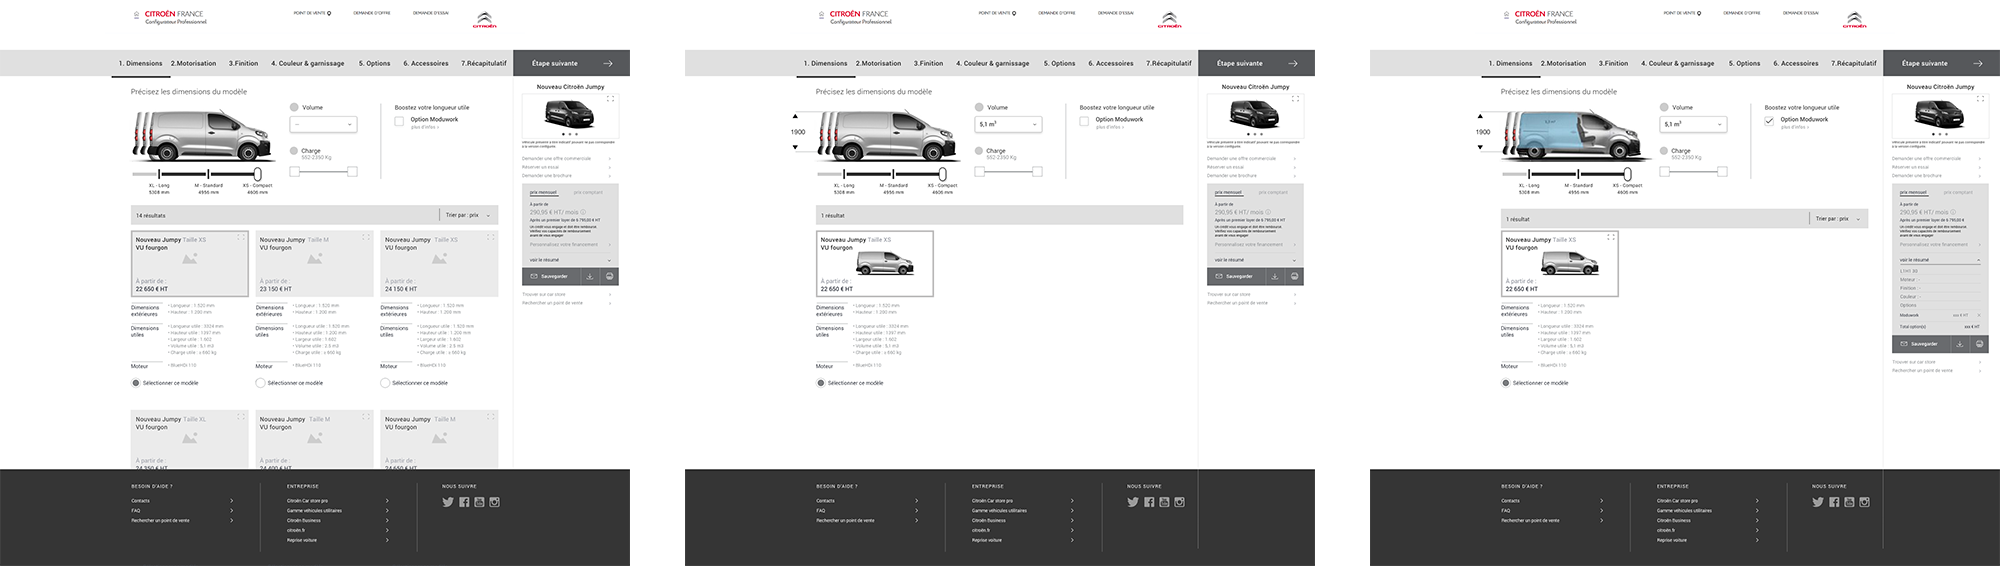Click the Citroën chevron logo in middle mockup header
Screen dimensions: 2000x566
coord(1168,20)
